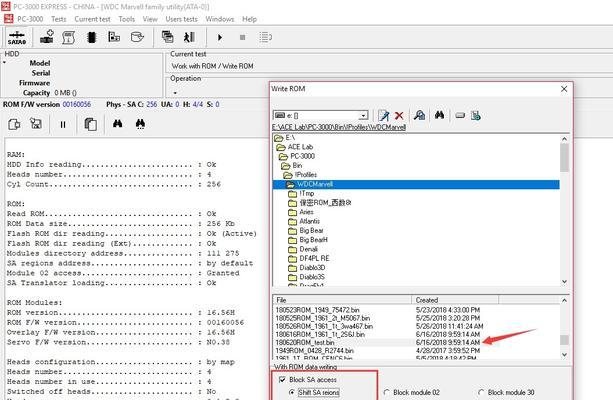The width and height of the screenshot is (613, 400).
Task: Click the rightmost Write ROM toolbar icon
Action: point(475,115)
